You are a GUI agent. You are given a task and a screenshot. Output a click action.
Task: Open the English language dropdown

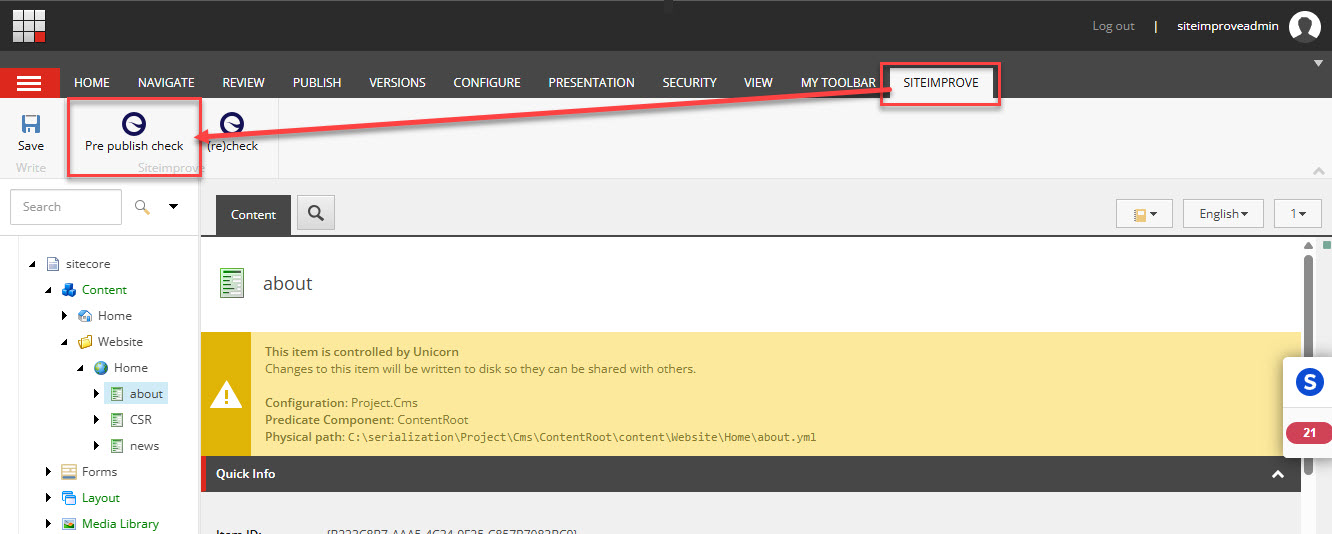click(x=1223, y=214)
